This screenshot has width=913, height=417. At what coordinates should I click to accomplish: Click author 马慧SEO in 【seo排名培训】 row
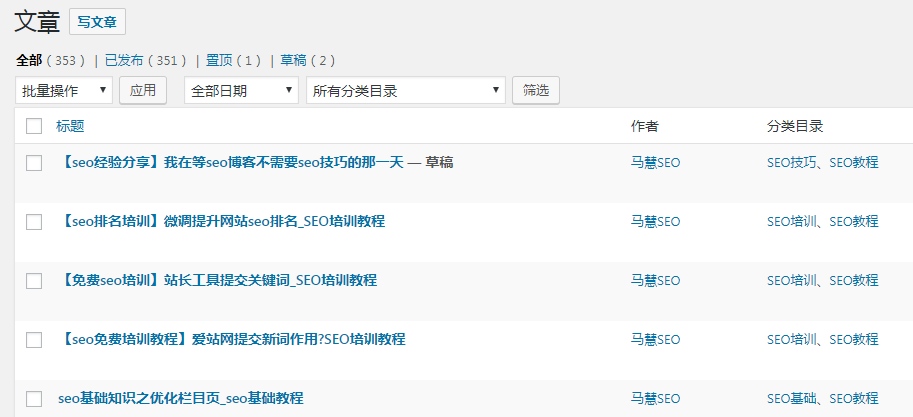point(655,221)
